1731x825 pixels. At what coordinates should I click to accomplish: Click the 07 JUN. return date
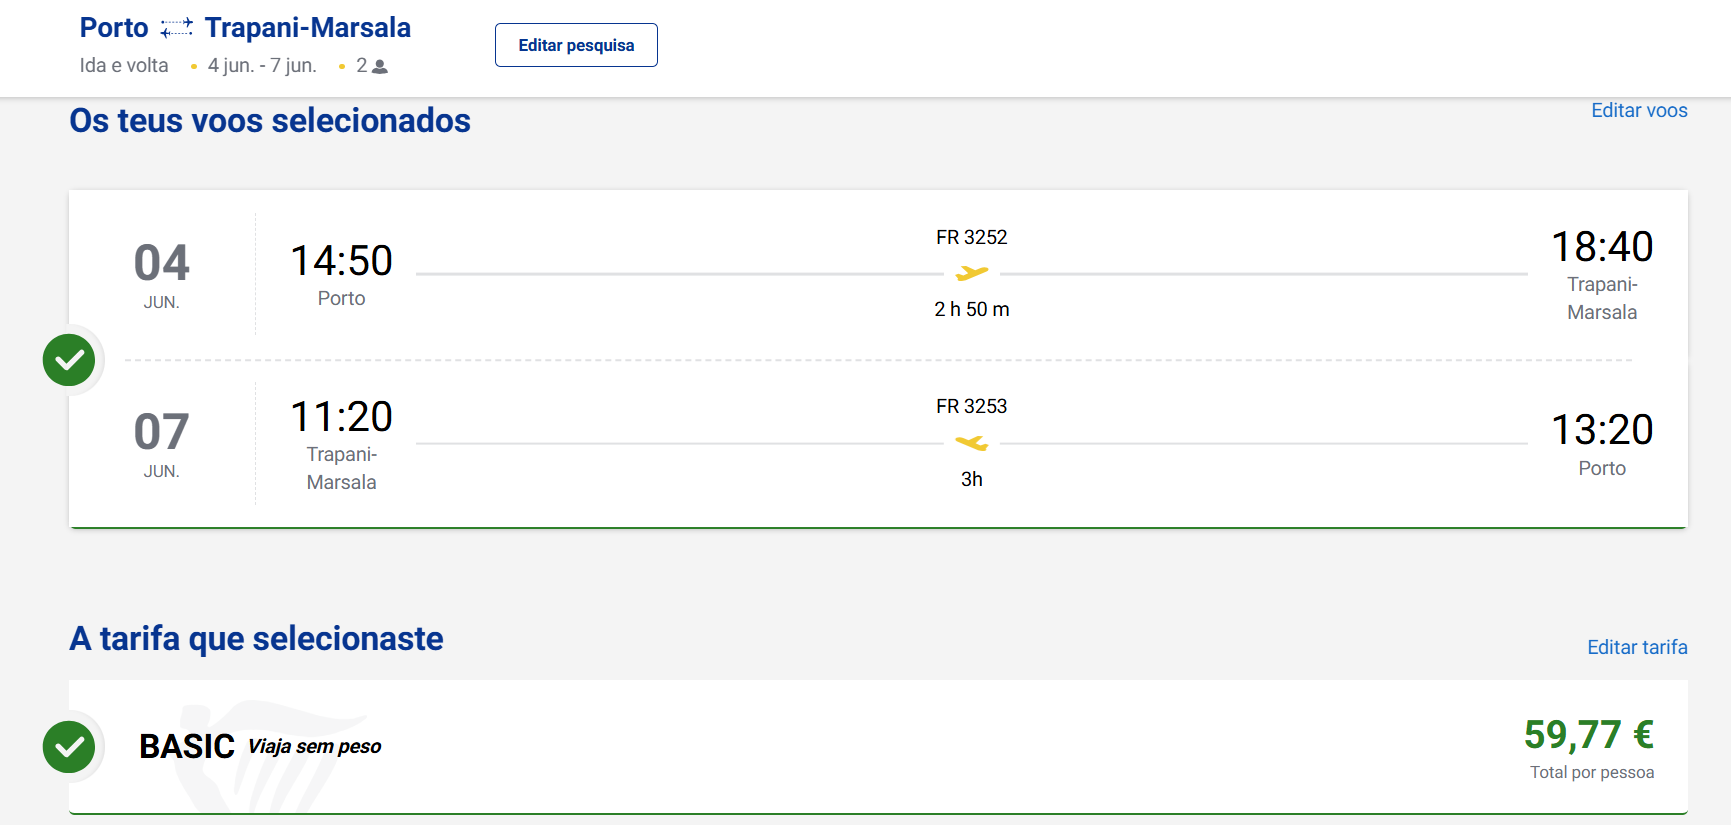tap(162, 444)
